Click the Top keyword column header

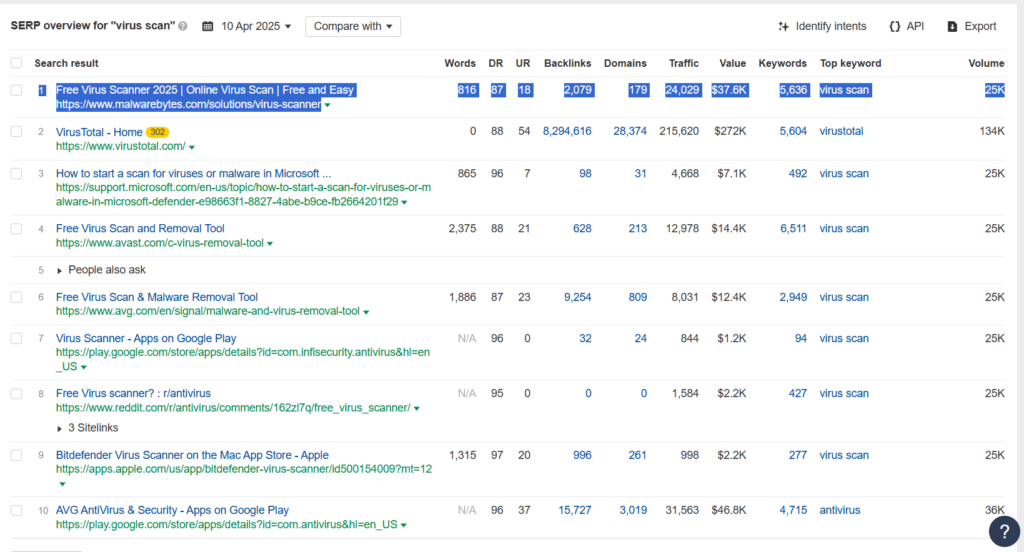click(850, 63)
